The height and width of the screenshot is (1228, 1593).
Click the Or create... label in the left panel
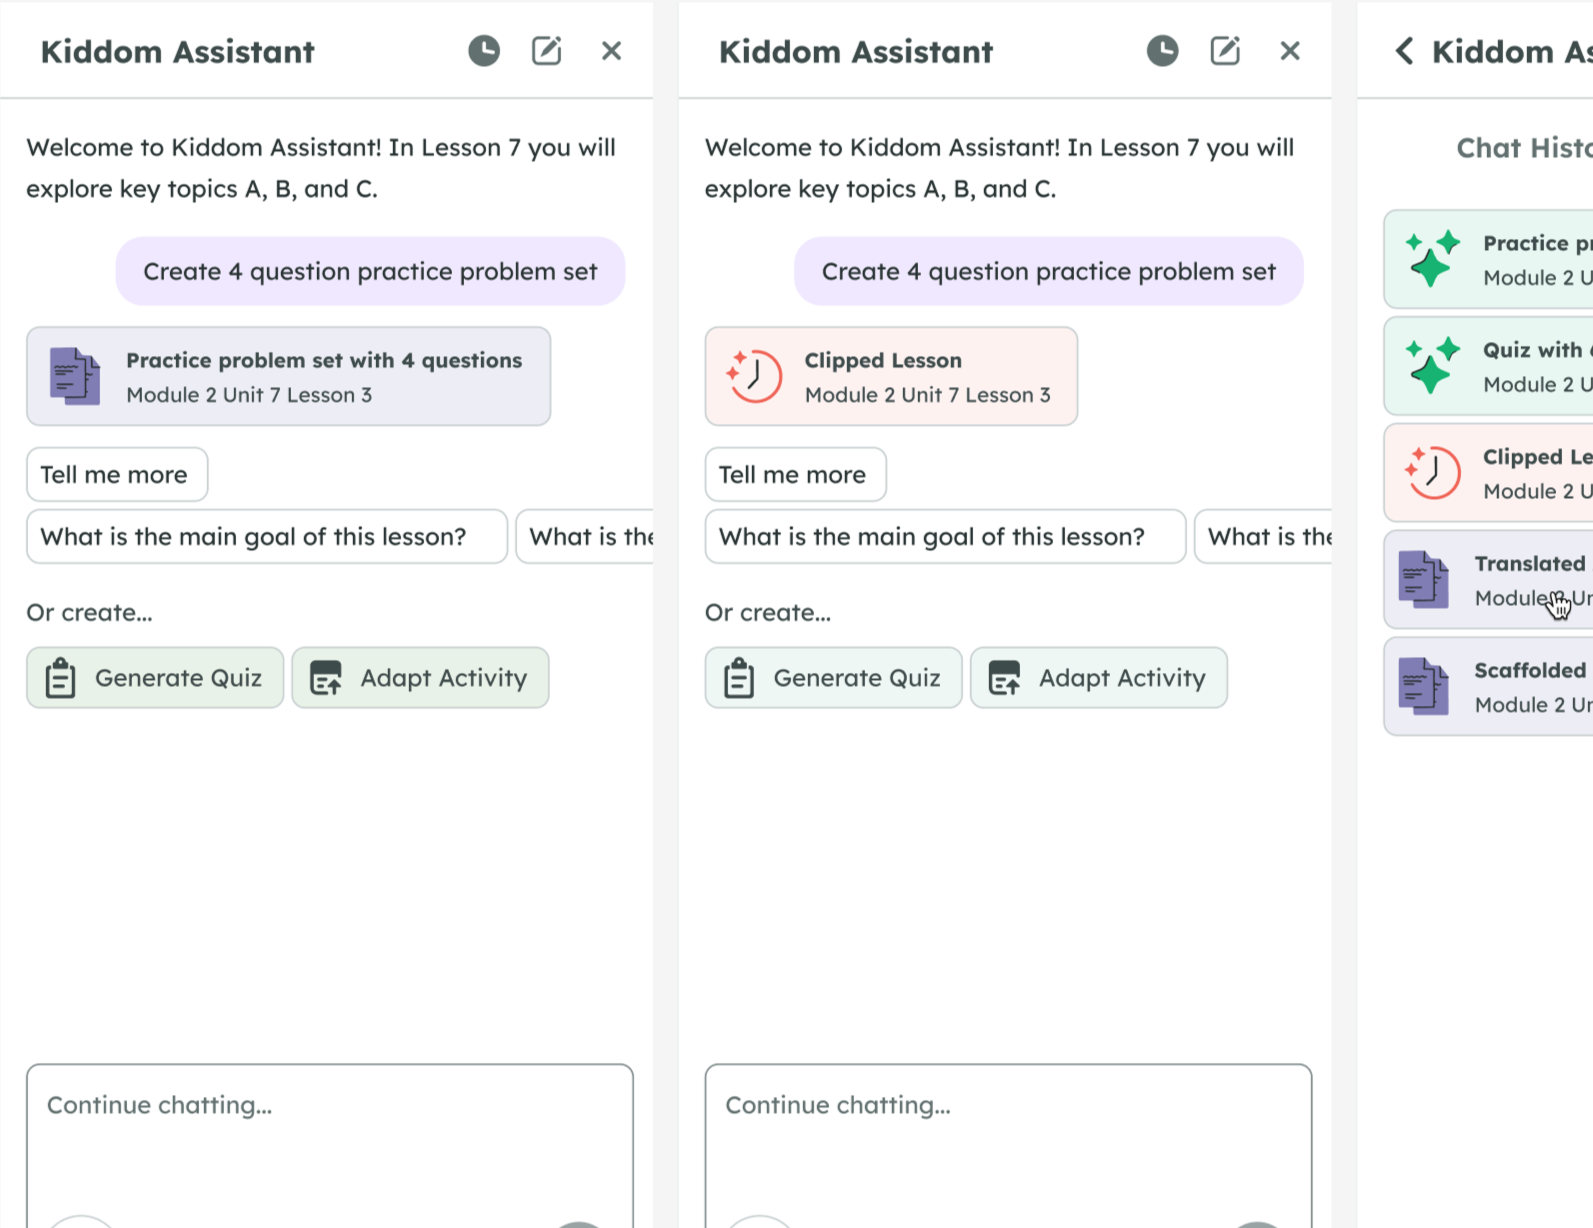coord(89,612)
